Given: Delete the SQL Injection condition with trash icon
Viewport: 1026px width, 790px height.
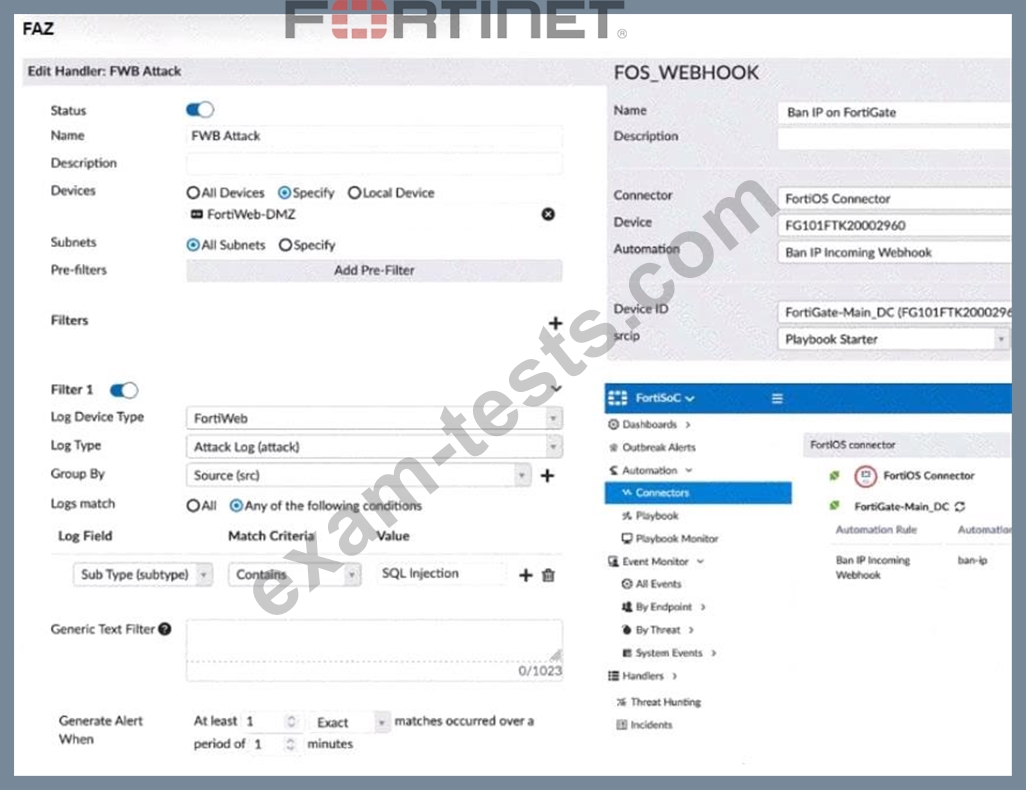Looking at the screenshot, I should (x=548, y=575).
